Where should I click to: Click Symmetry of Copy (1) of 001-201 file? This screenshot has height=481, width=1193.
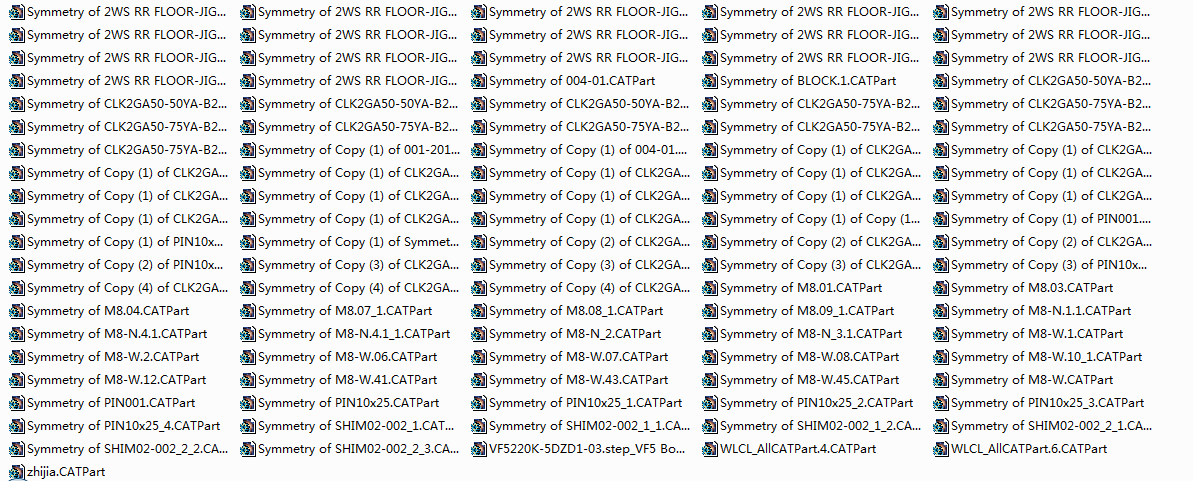click(x=350, y=150)
